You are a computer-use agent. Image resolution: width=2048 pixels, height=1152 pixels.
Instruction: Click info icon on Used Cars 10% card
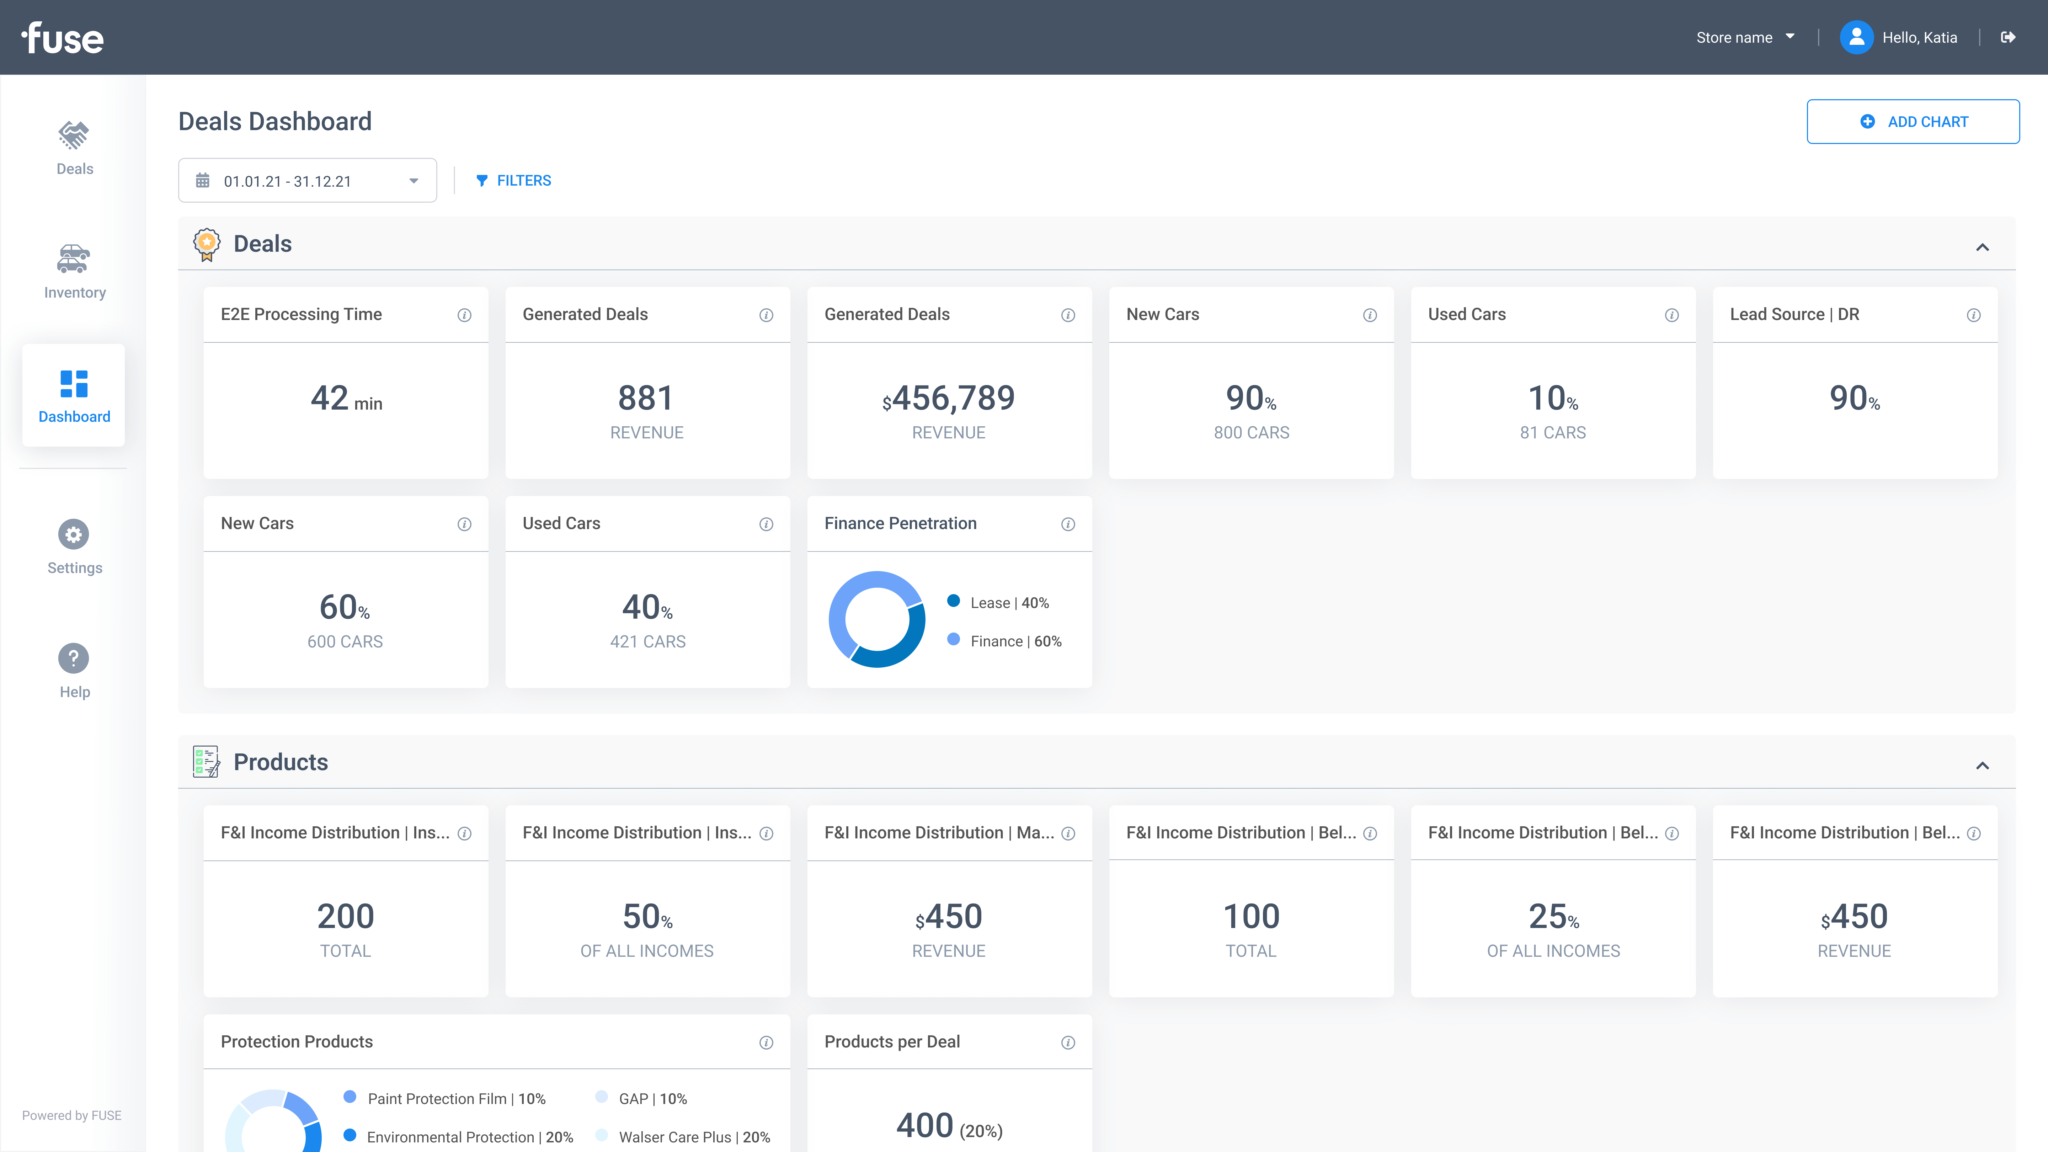click(x=1672, y=315)
